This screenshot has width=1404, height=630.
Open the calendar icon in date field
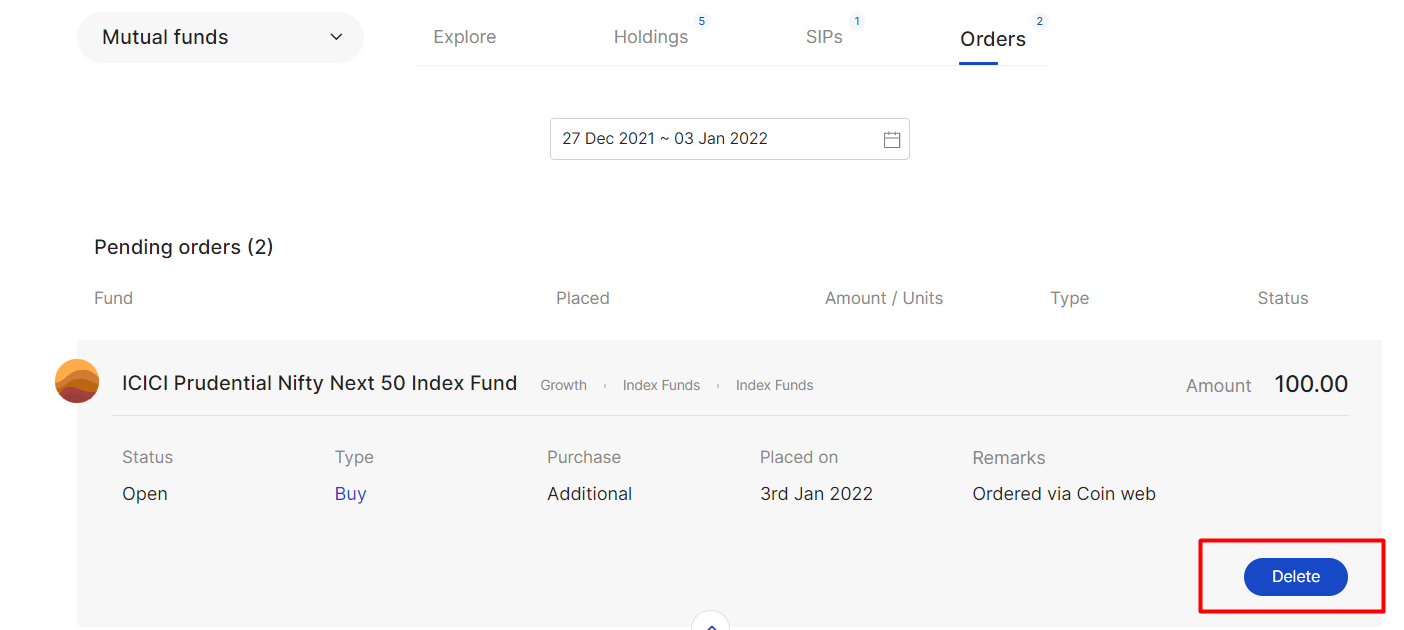coord(892,140)
